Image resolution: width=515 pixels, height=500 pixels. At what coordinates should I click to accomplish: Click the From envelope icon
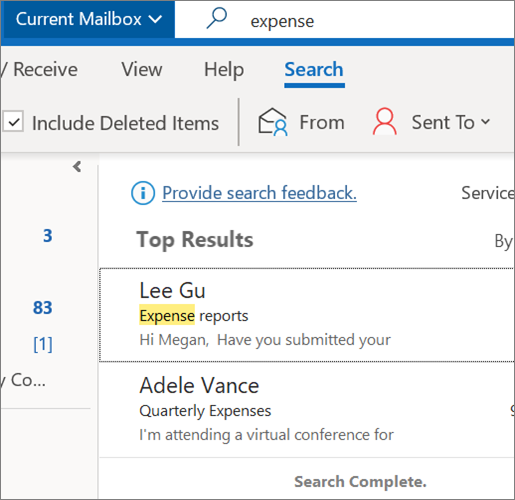pyautogui.click(x=273, y=122)
